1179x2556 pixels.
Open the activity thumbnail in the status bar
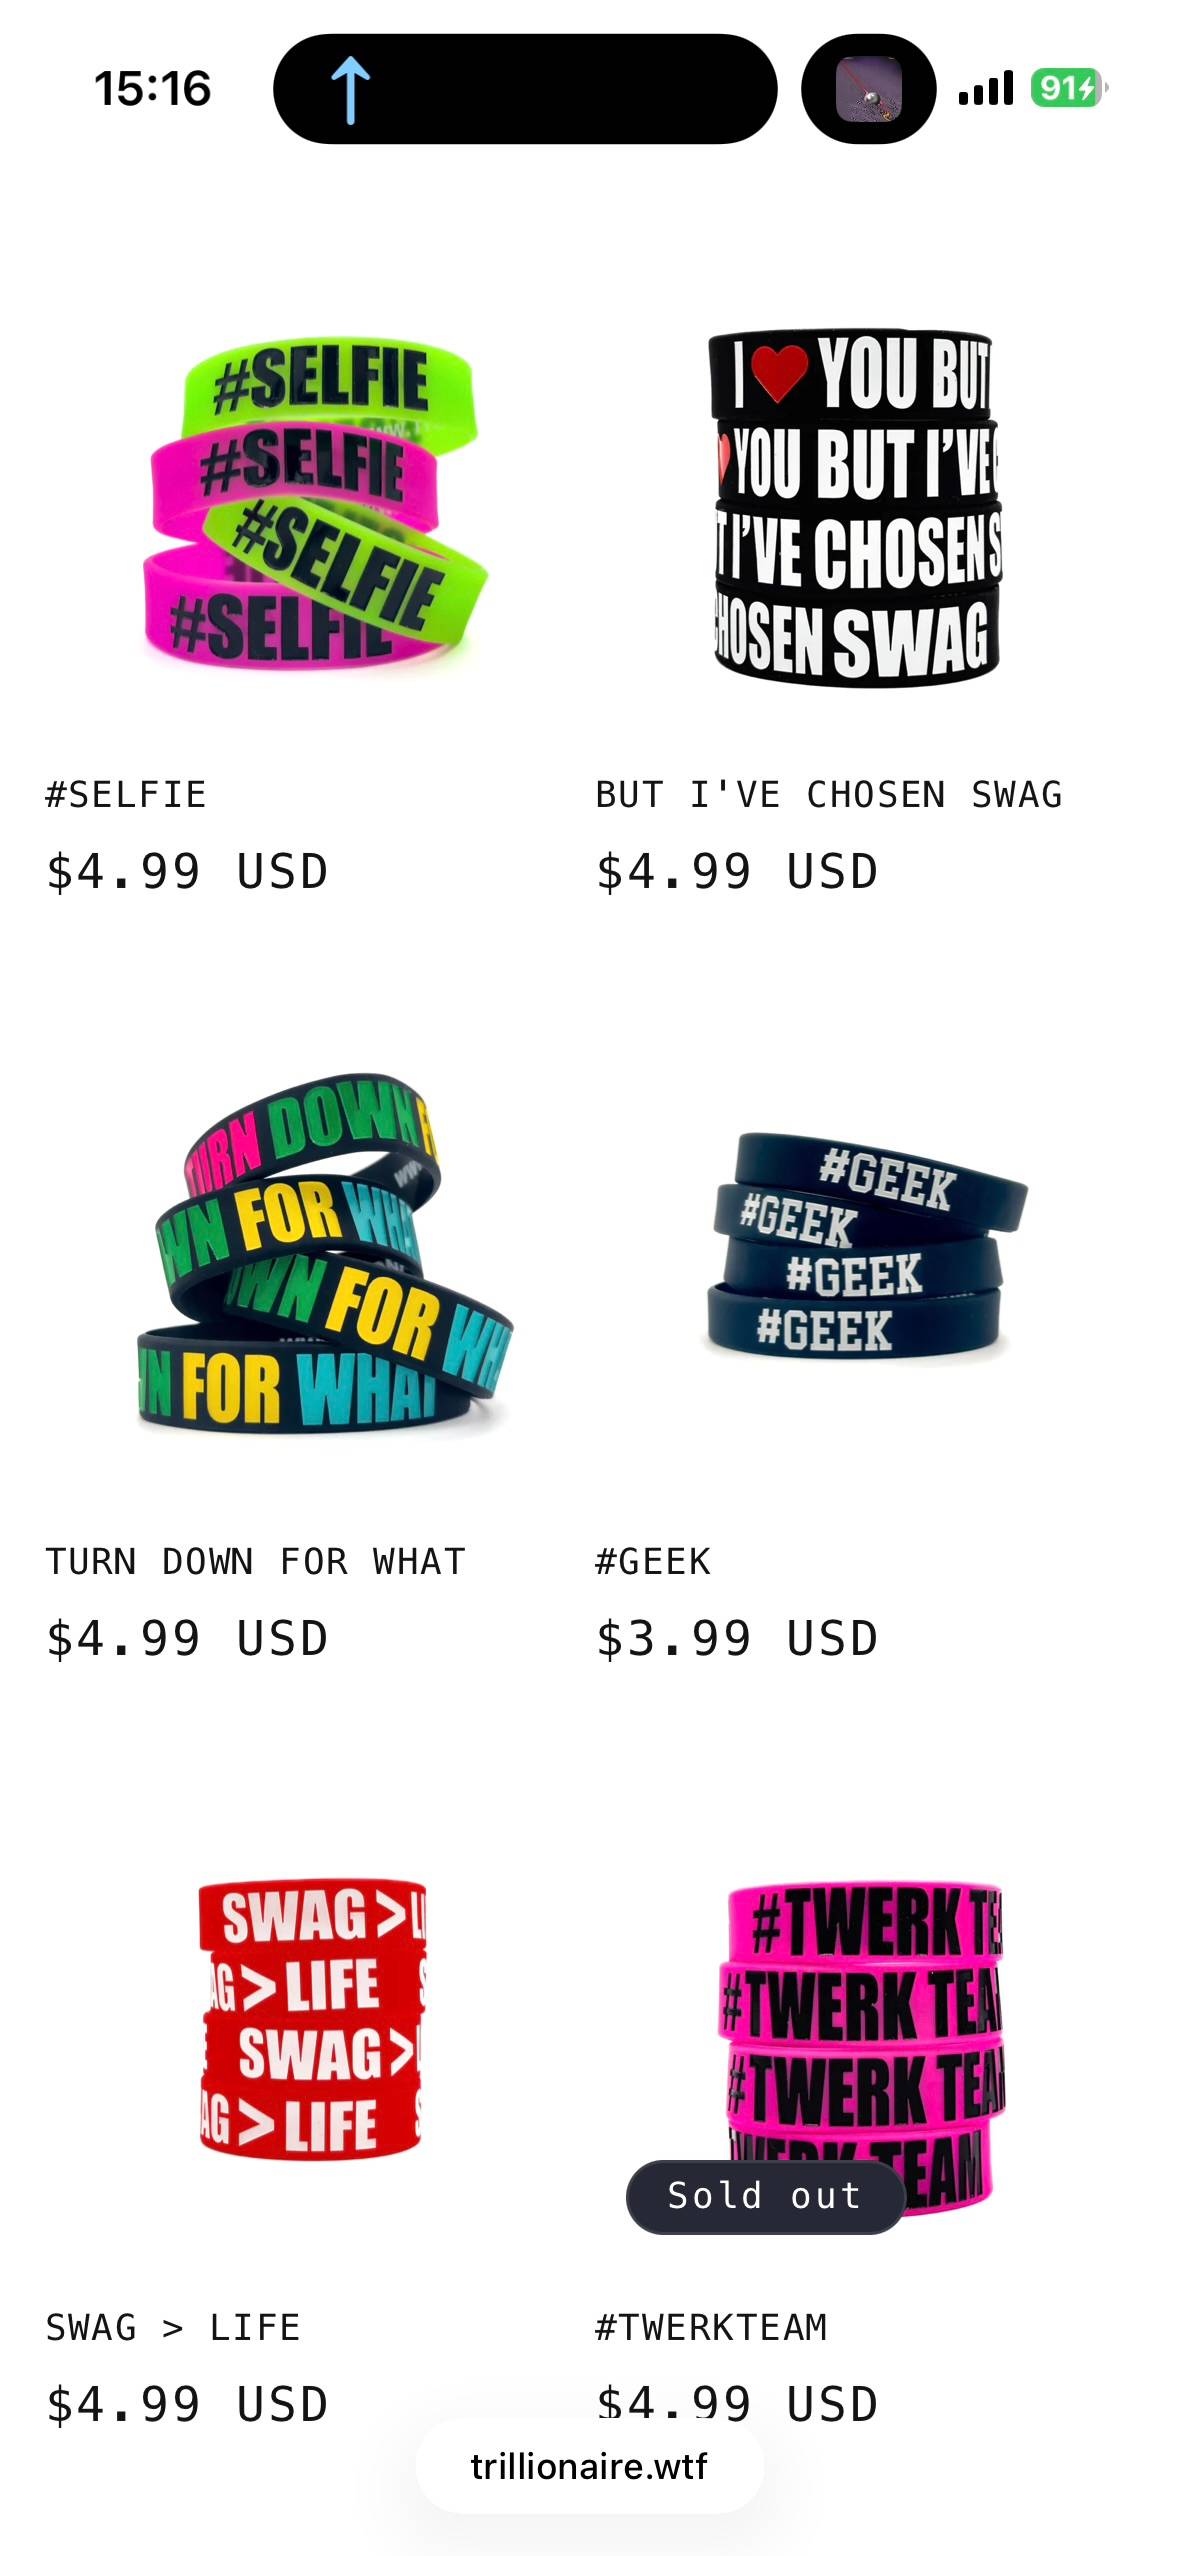tap(868, 89)
